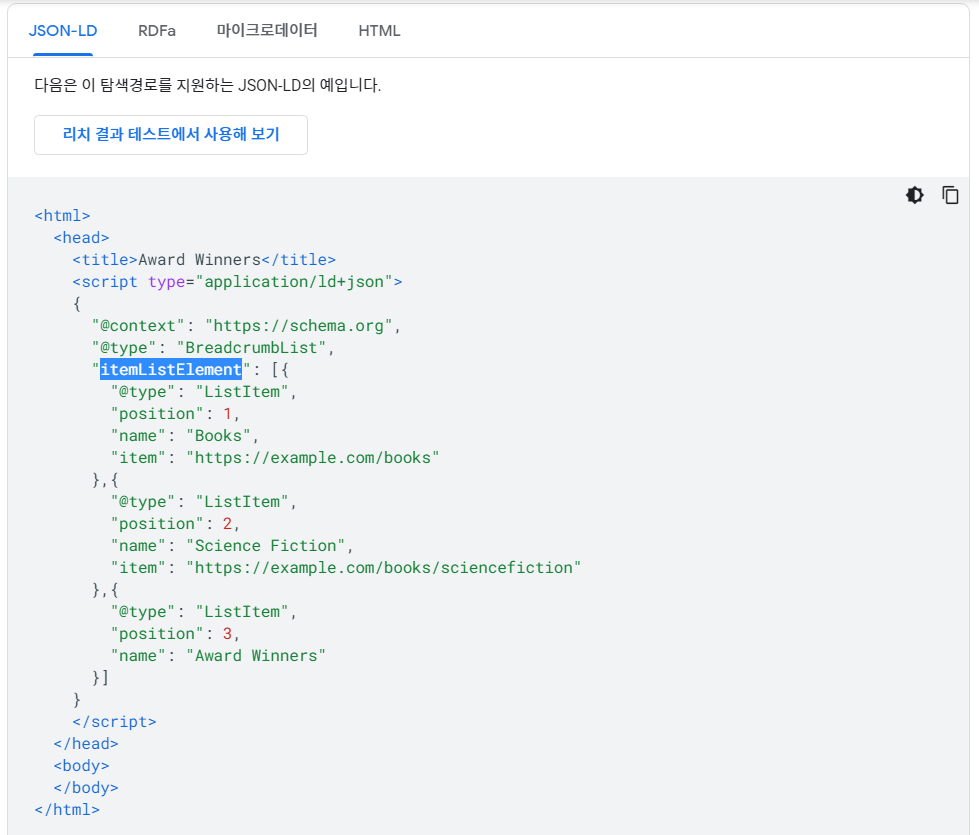Image resolution: width=979 pixels, height=835 pixels.
Task: Click position value 1
Action: pyautogui.click(x=227, y=414)
